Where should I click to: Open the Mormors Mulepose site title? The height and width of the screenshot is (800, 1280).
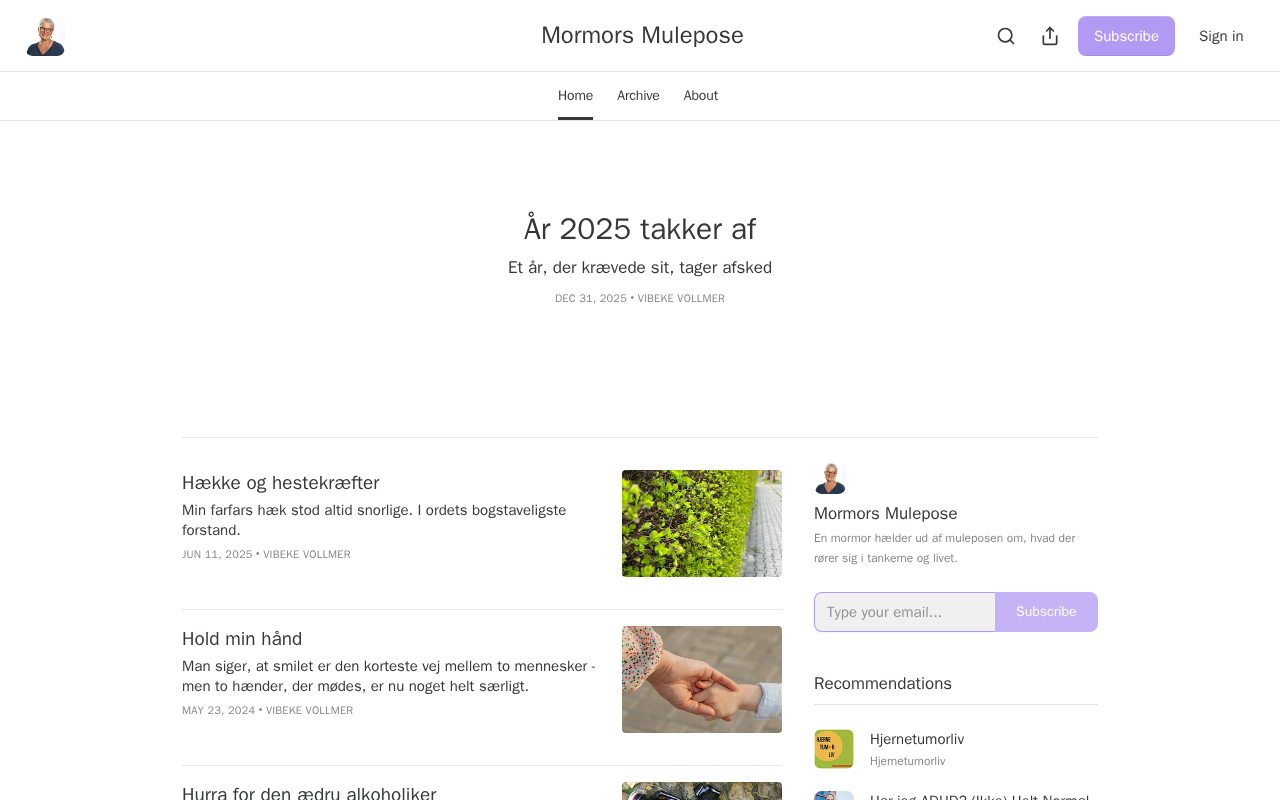tap(642, 36)
